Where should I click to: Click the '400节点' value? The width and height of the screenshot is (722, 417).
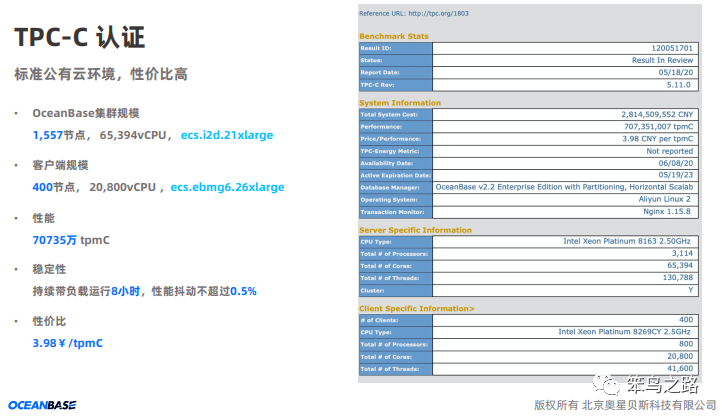click(x=53, y=187)
